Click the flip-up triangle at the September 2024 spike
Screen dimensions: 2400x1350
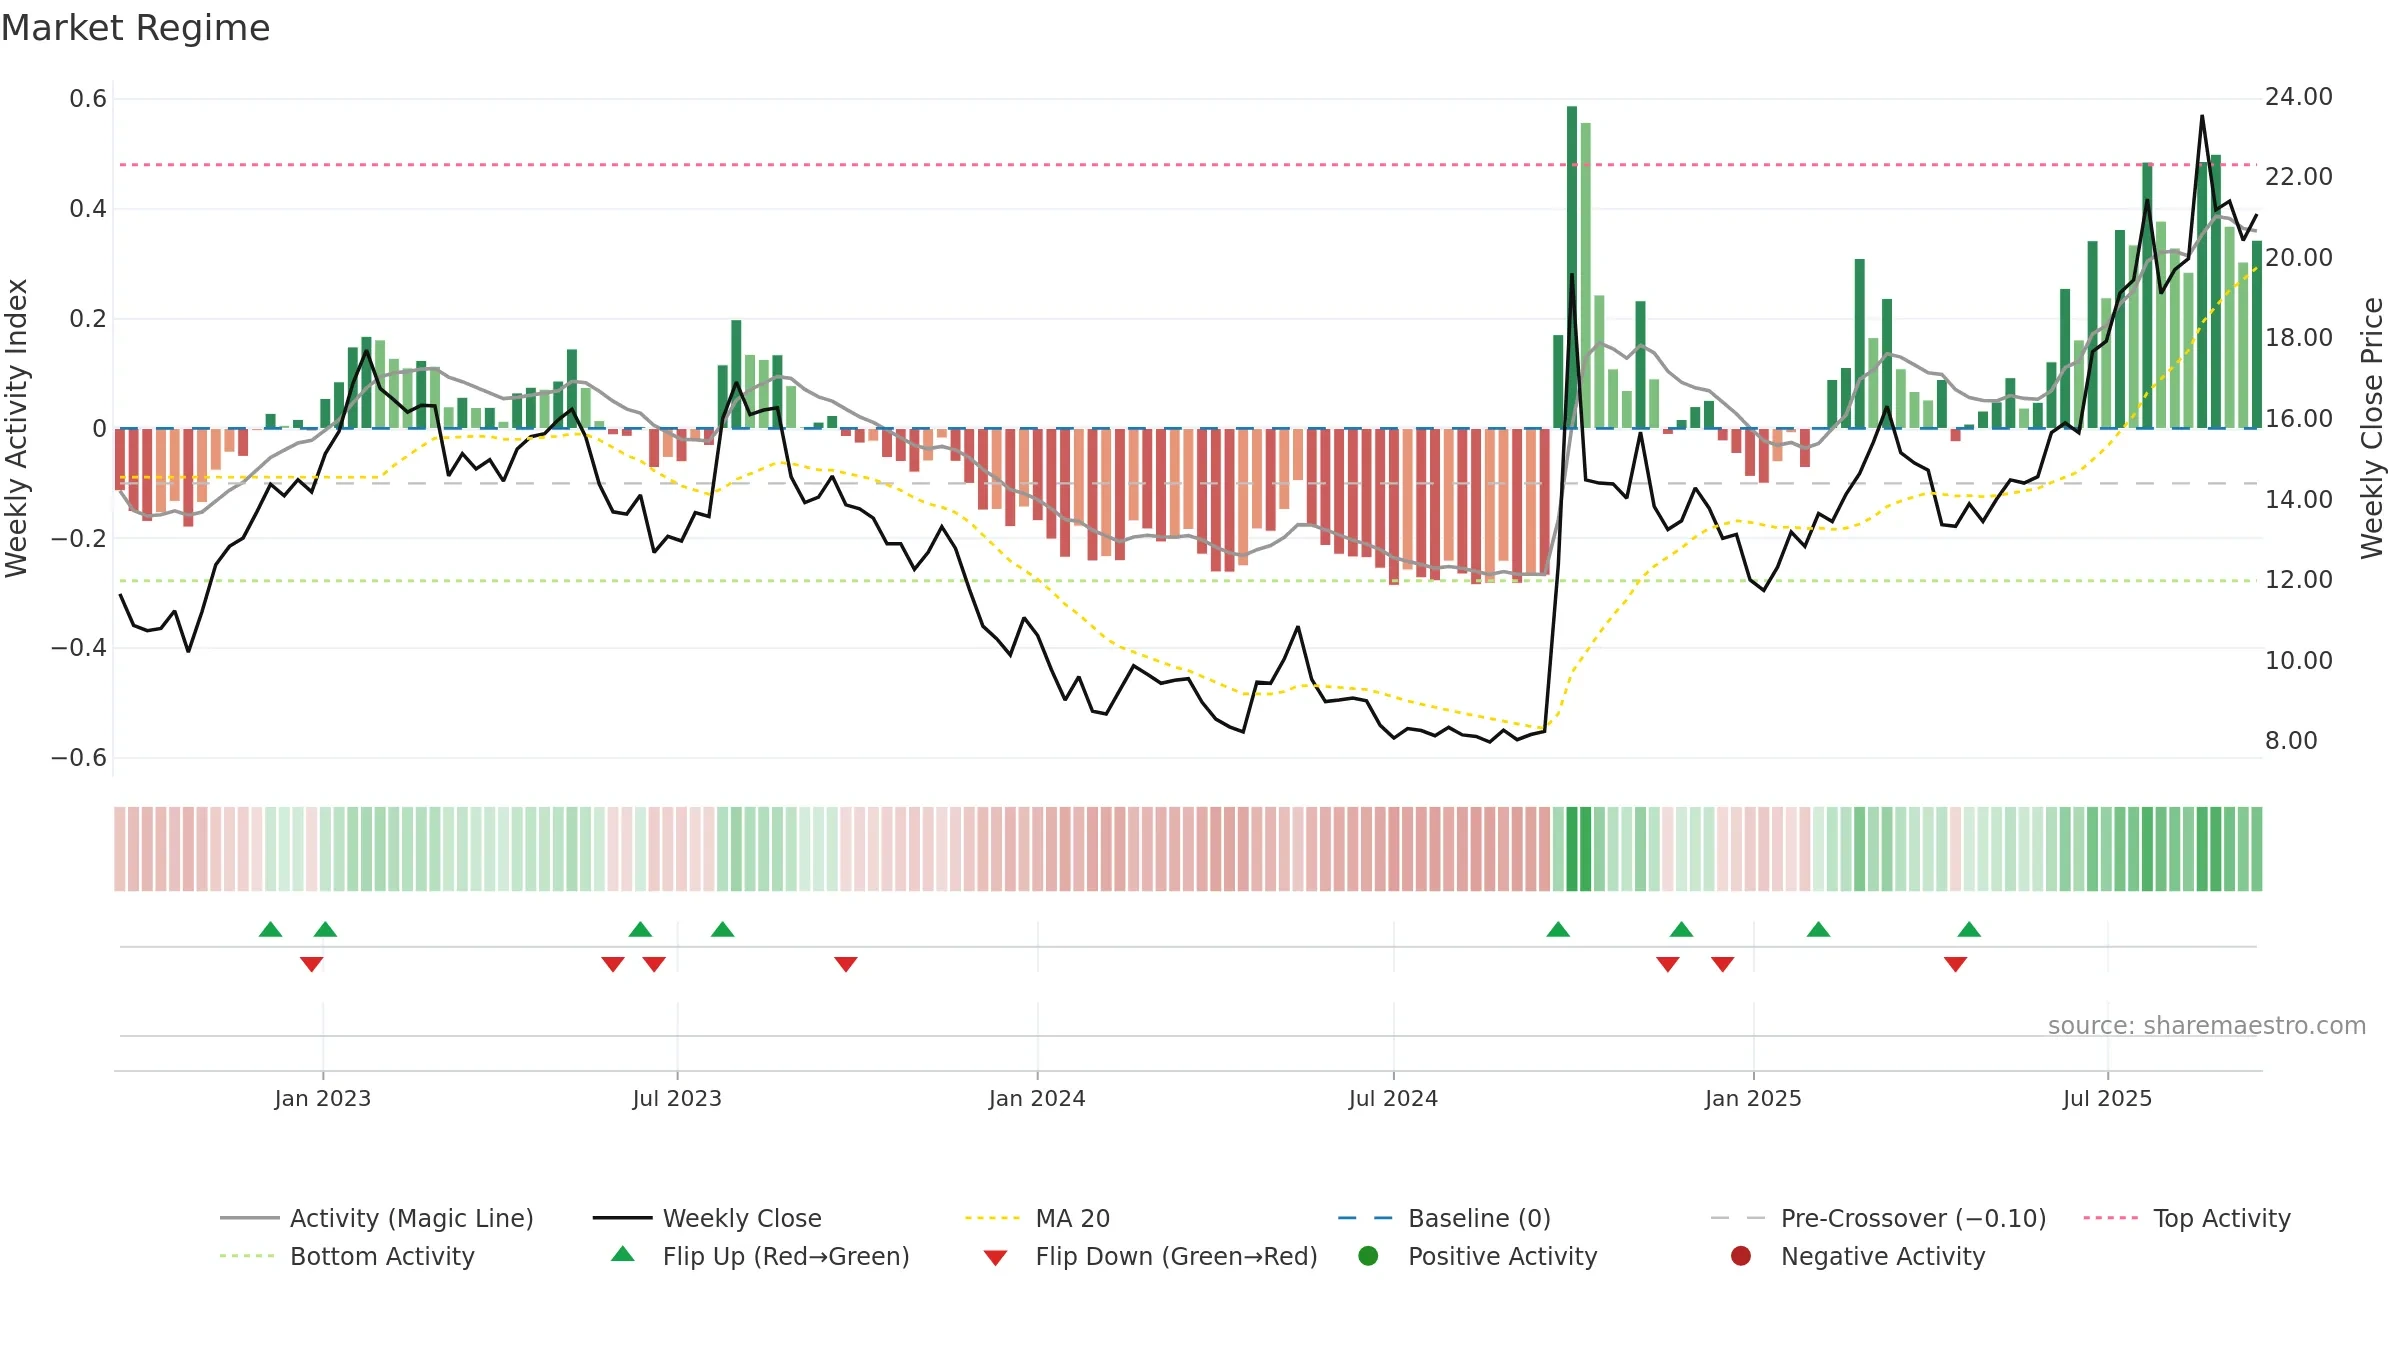click(x=1558, y=930)
